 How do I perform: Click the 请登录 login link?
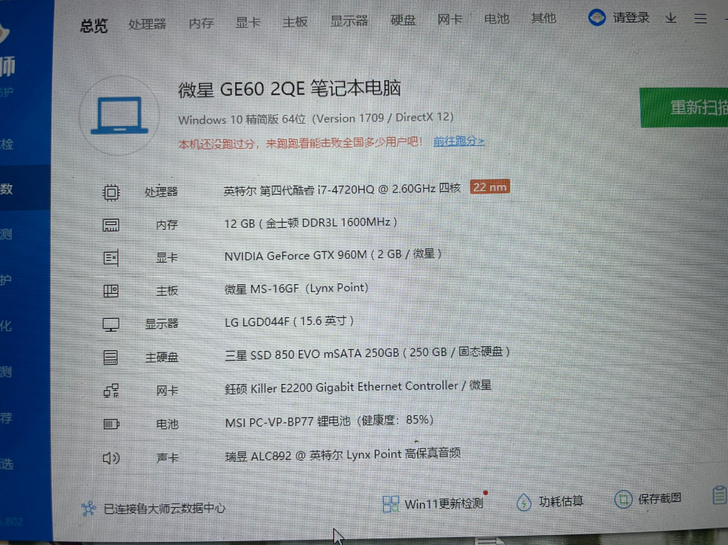coord(631,18)
